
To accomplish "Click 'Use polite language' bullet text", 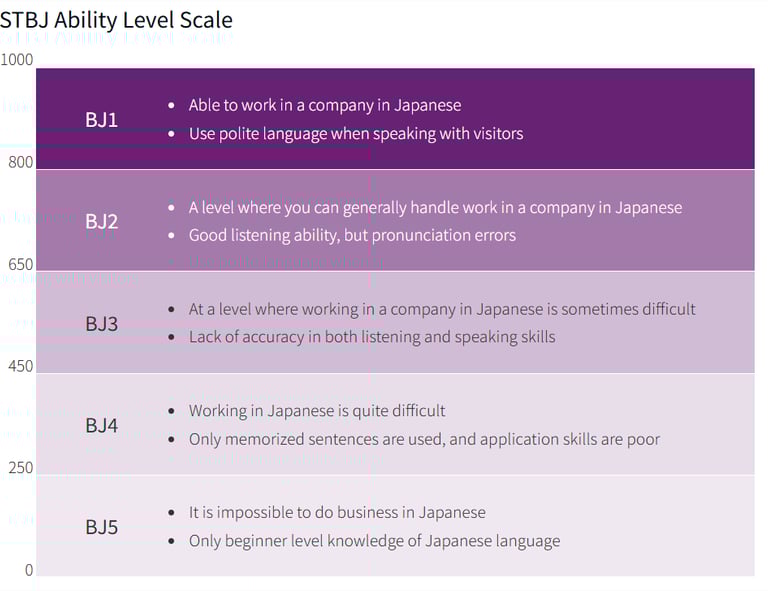I will 355,133.
